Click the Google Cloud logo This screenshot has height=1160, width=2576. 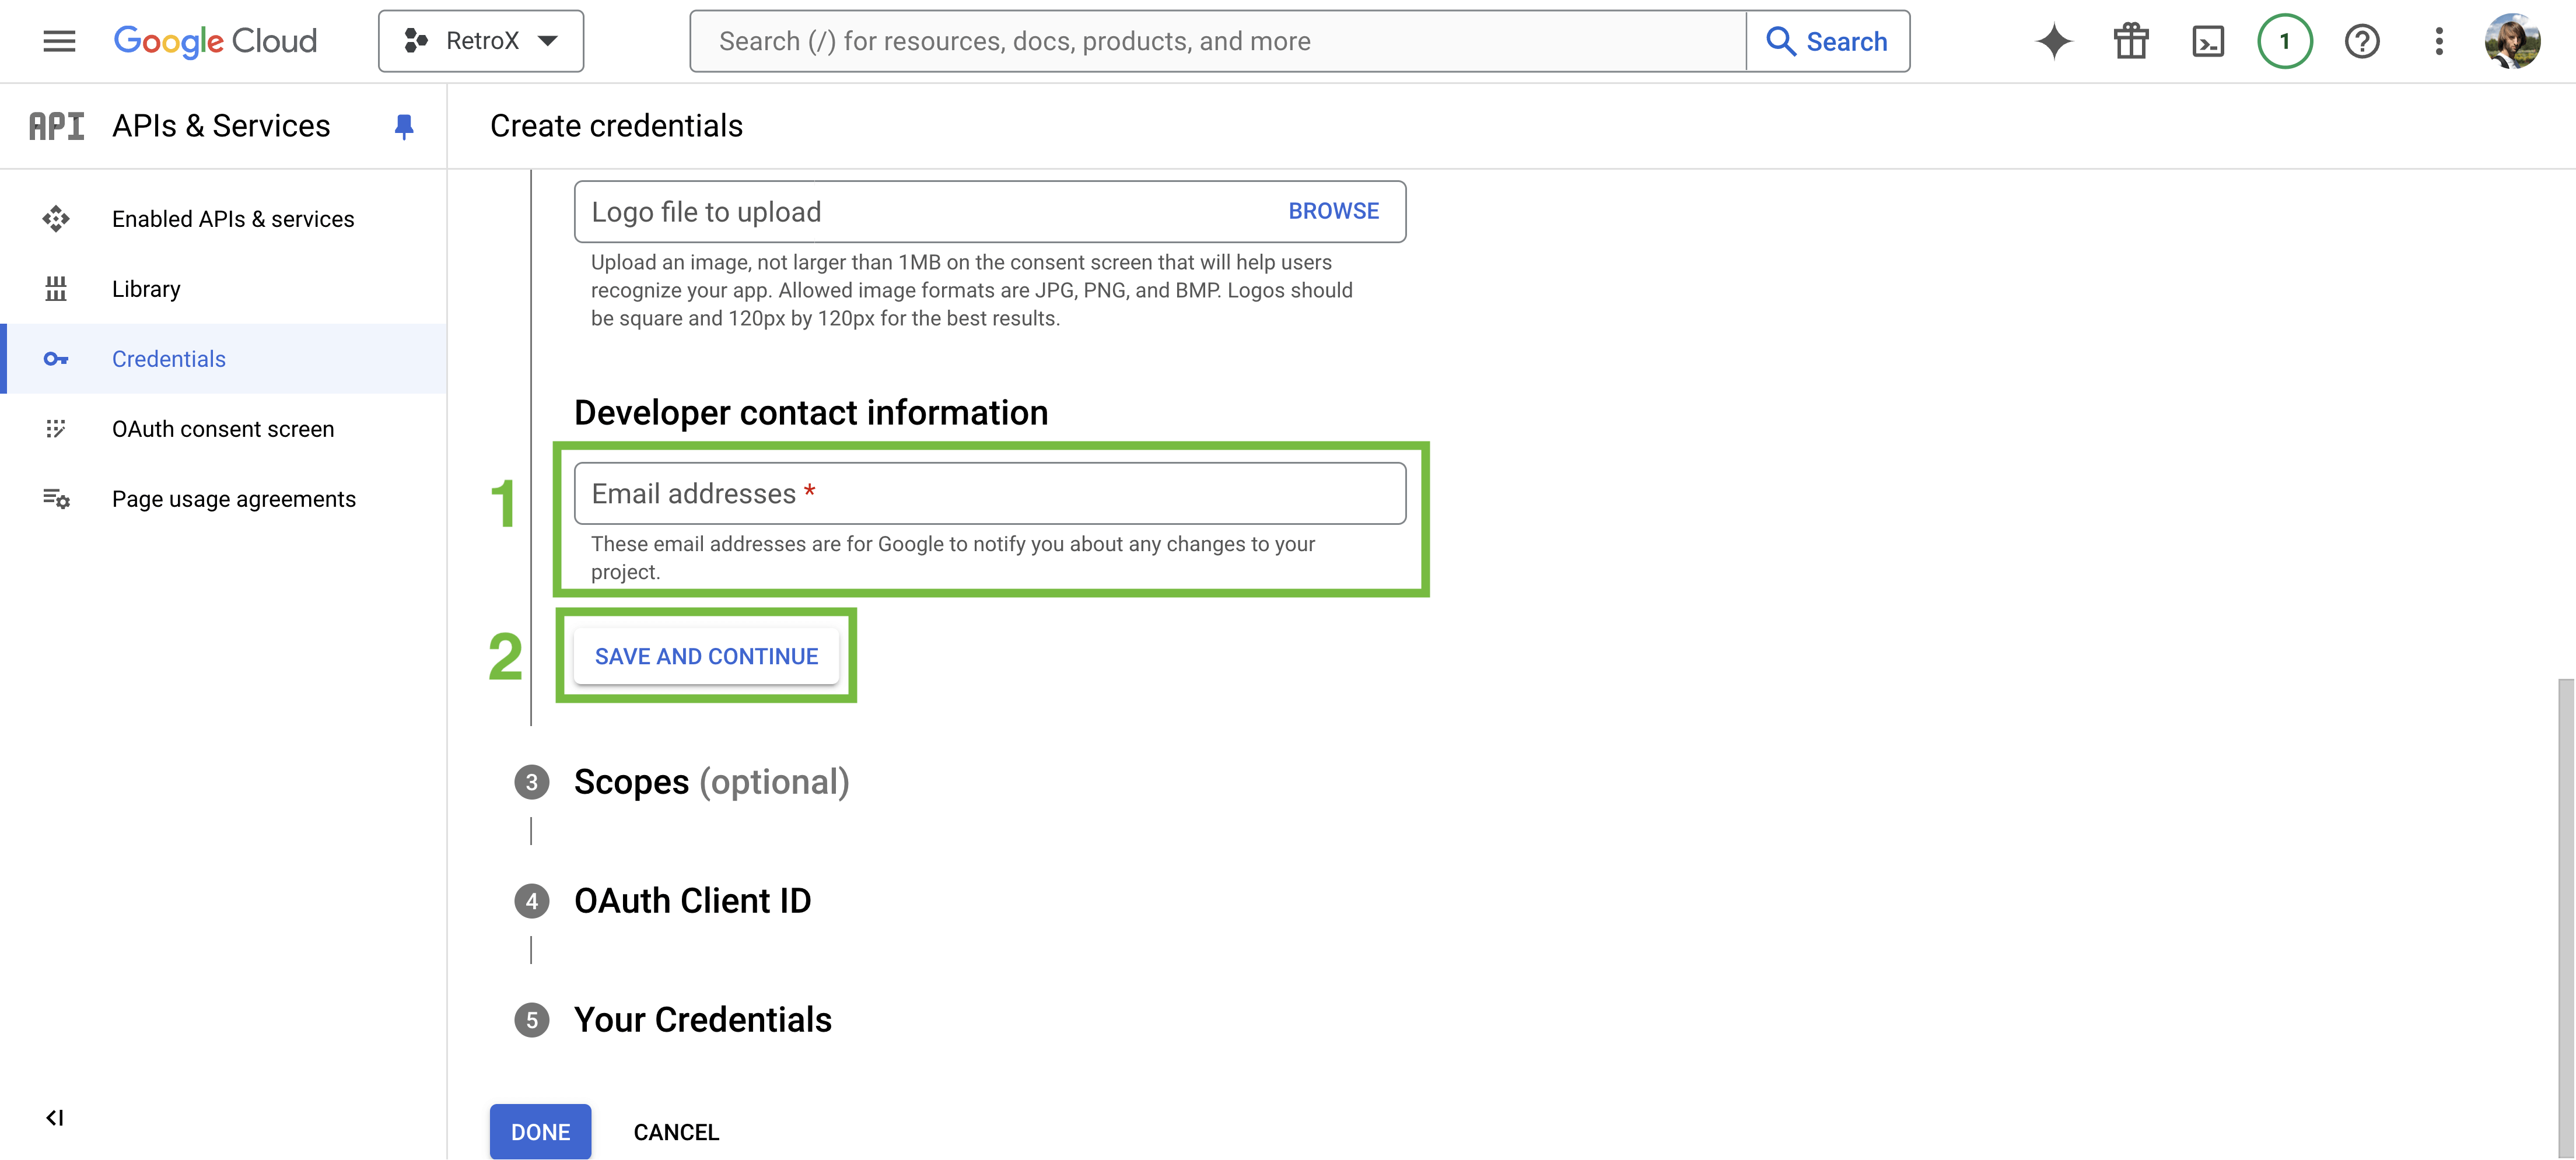click(215, 41)
